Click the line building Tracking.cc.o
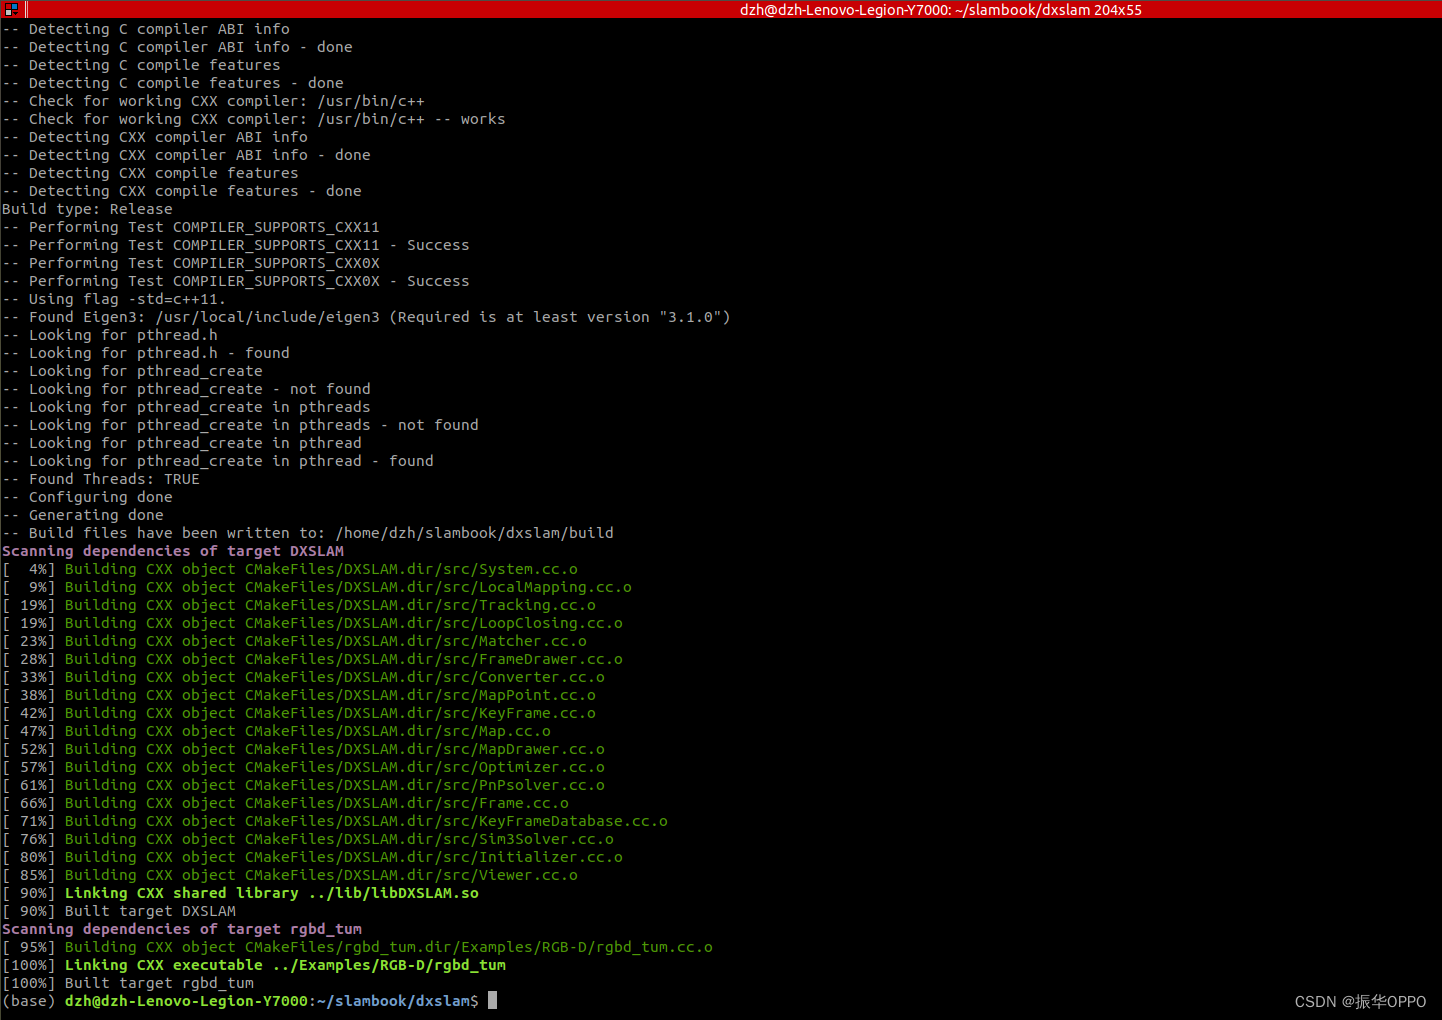The height and width of the screenshot is (1020, 1442). coord(299,605)
